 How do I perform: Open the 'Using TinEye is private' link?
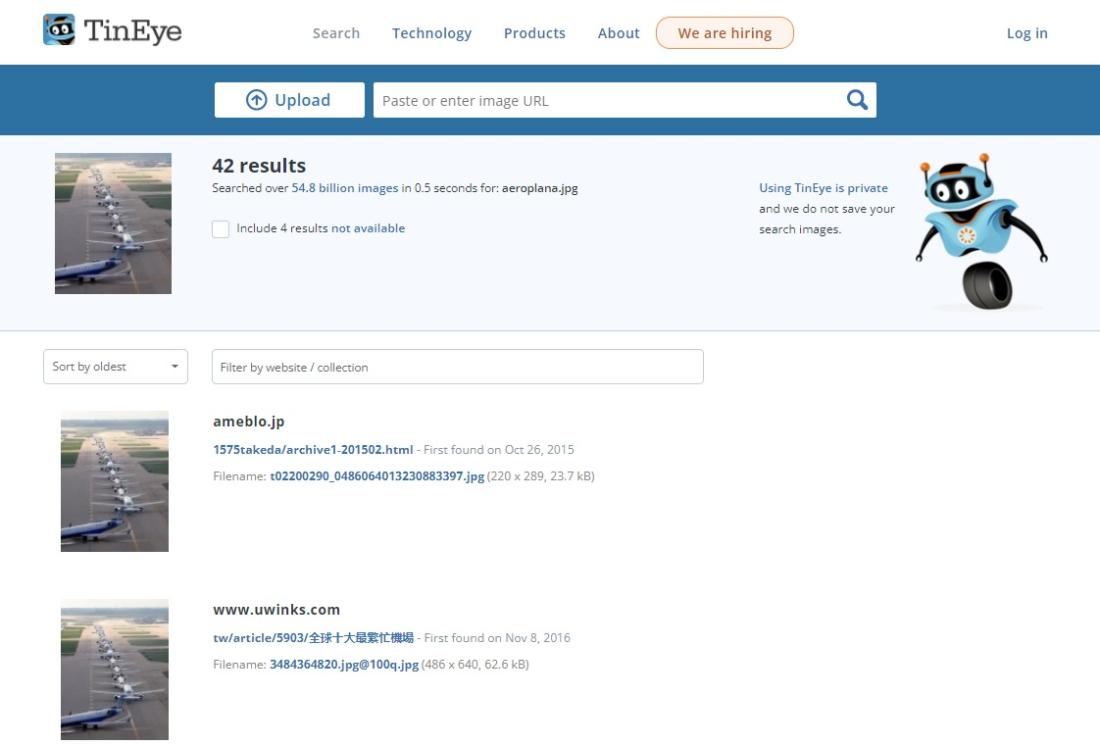[824, 188]
